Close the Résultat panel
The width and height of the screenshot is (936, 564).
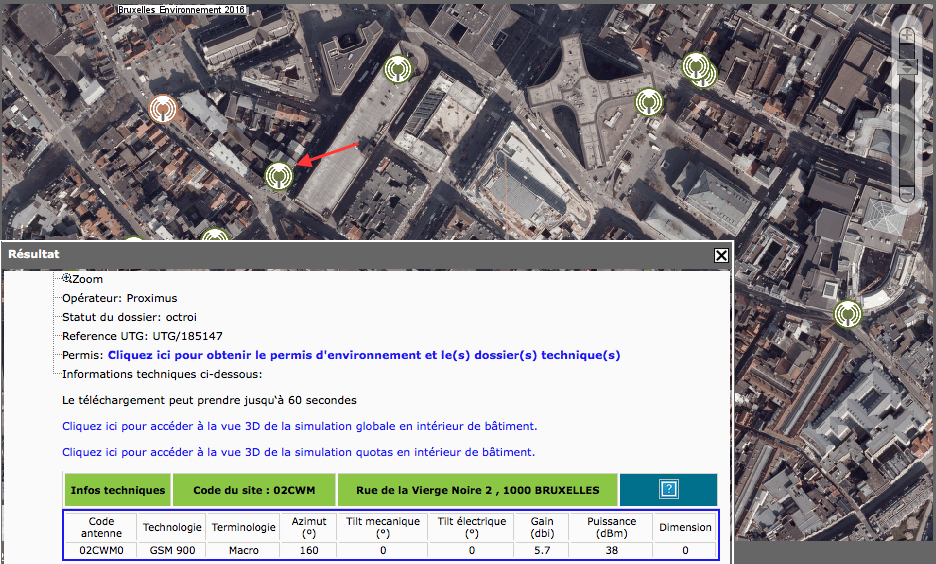(x=721, y=255)
